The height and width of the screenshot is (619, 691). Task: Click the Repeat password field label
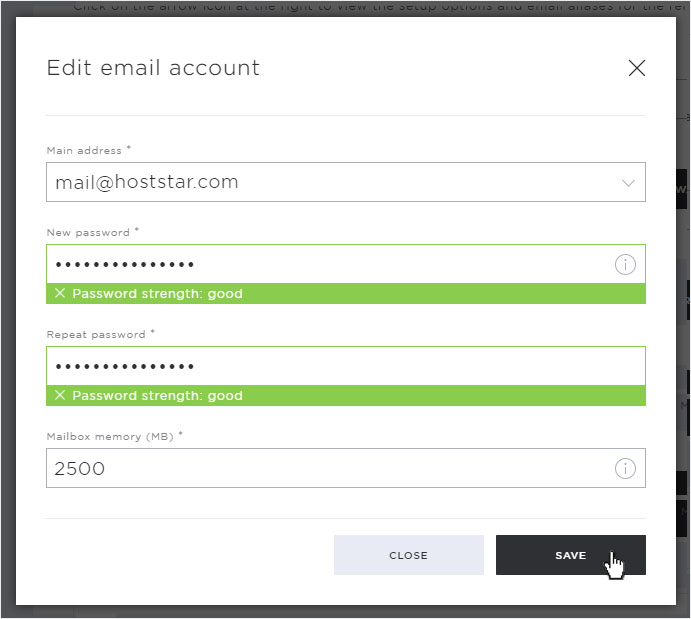(x=96, y=335)
